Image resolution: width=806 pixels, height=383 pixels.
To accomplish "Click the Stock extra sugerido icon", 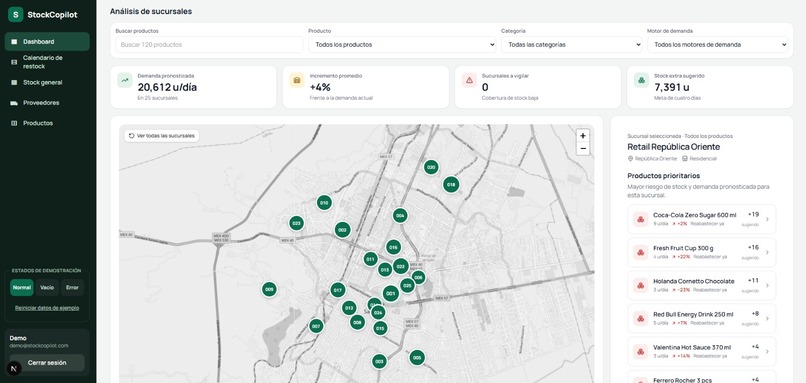I will [641, 80].
